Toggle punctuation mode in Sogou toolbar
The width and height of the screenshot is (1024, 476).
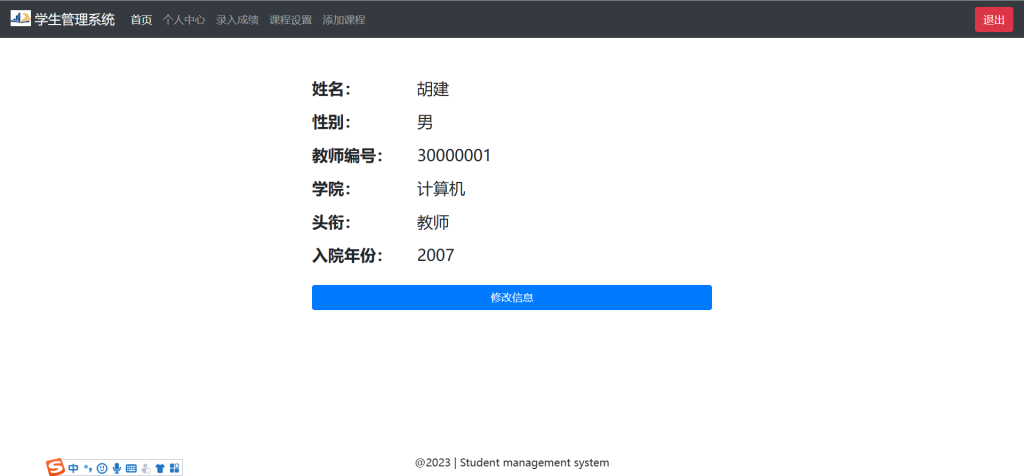pyautogui.click(x=88, y=468)
